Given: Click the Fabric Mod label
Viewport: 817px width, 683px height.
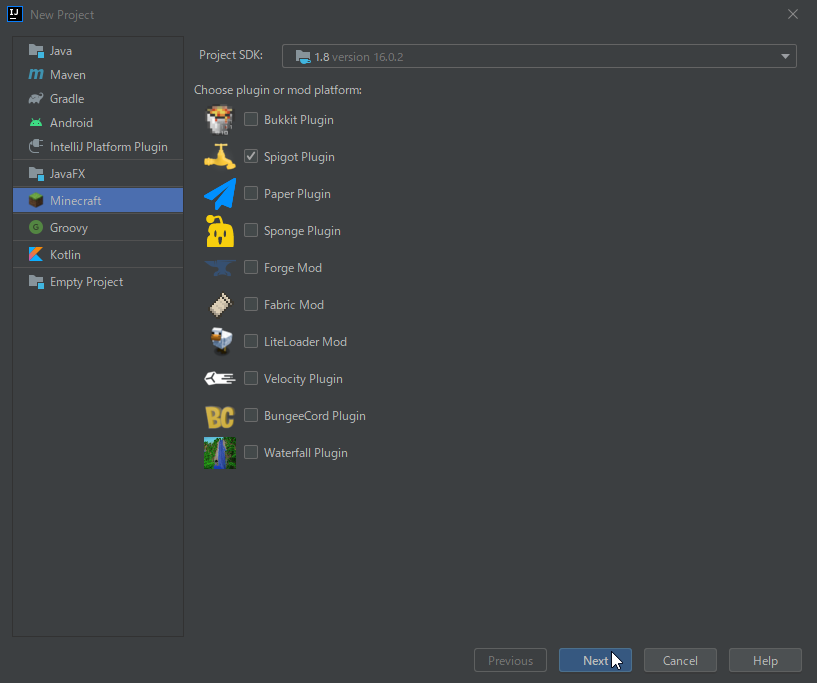Looking at the screenshot, I should (294, 305).
